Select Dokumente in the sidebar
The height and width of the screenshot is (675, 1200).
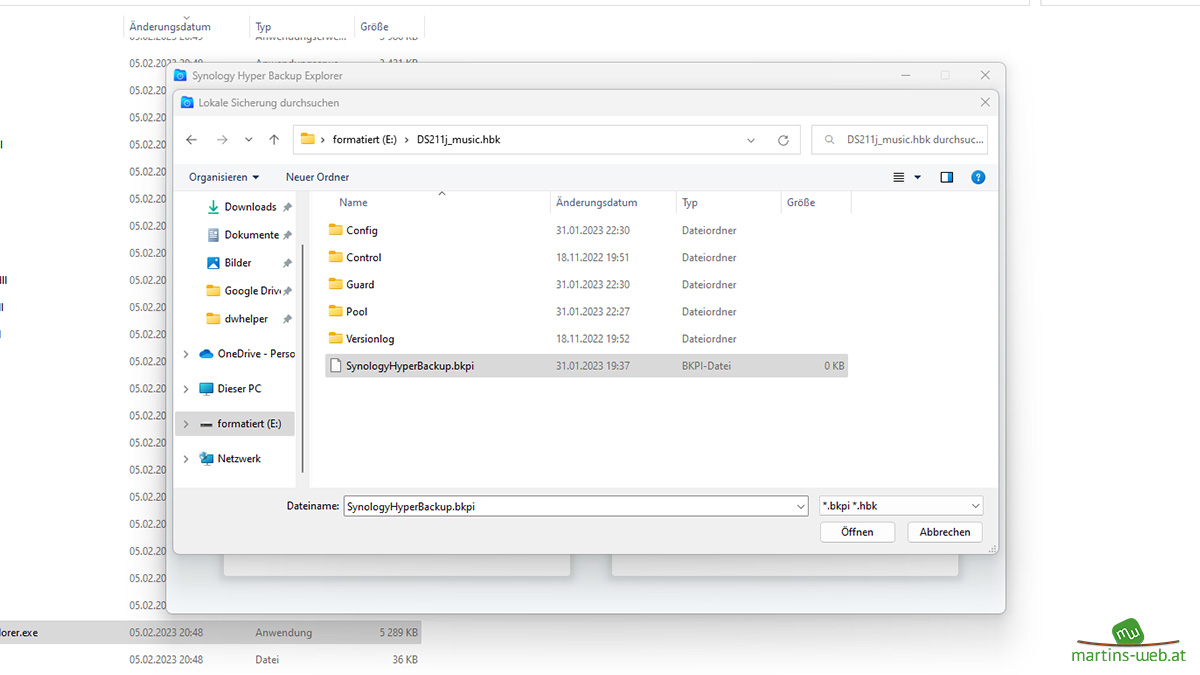pyautogui.click(x=251, y=235)
